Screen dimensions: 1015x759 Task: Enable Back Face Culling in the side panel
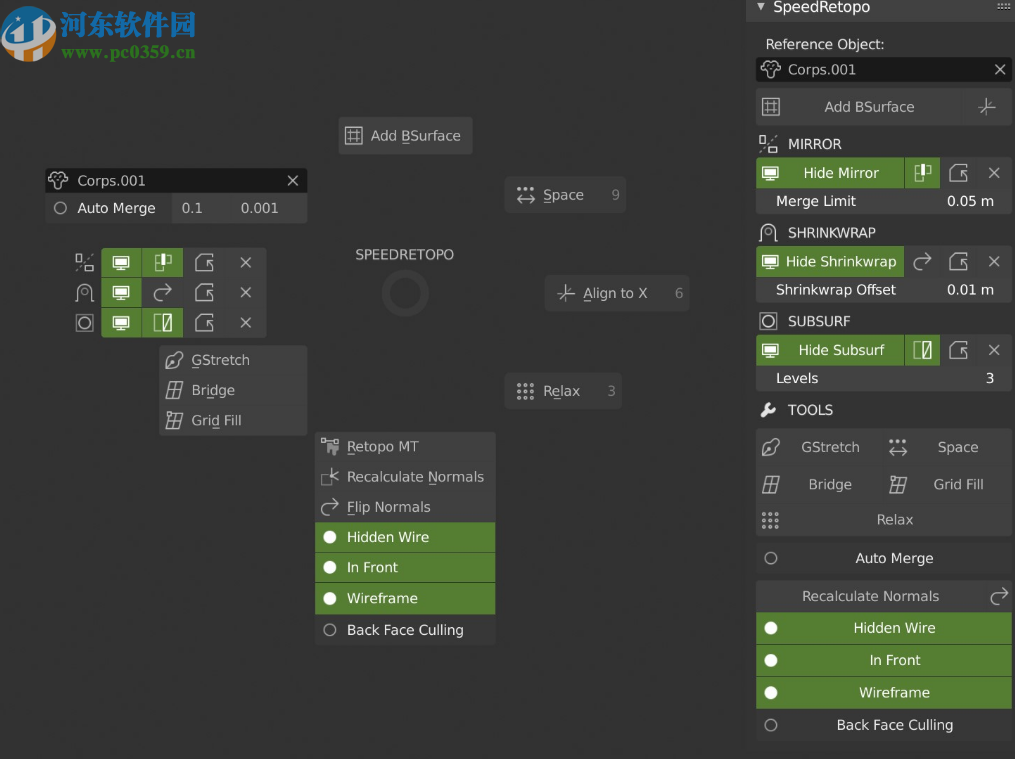(x=883, y=725)
